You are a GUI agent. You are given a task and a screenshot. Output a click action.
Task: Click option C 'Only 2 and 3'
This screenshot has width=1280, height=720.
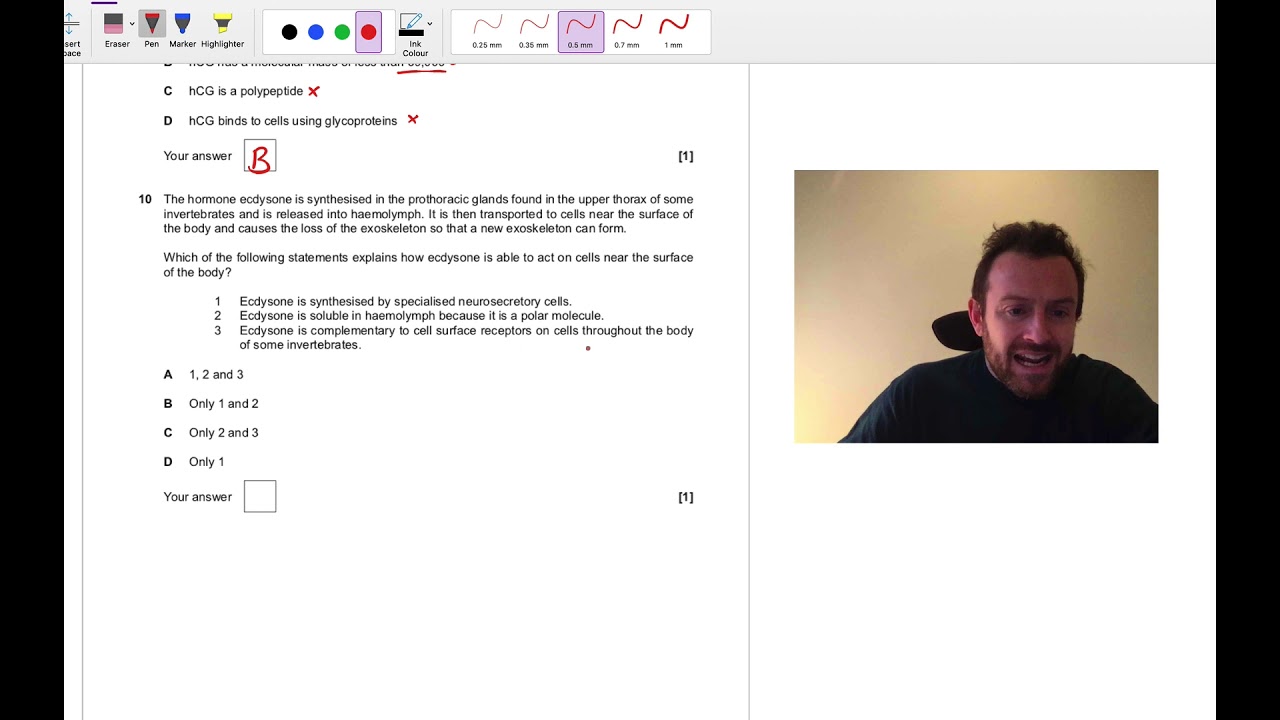(223, 432)
